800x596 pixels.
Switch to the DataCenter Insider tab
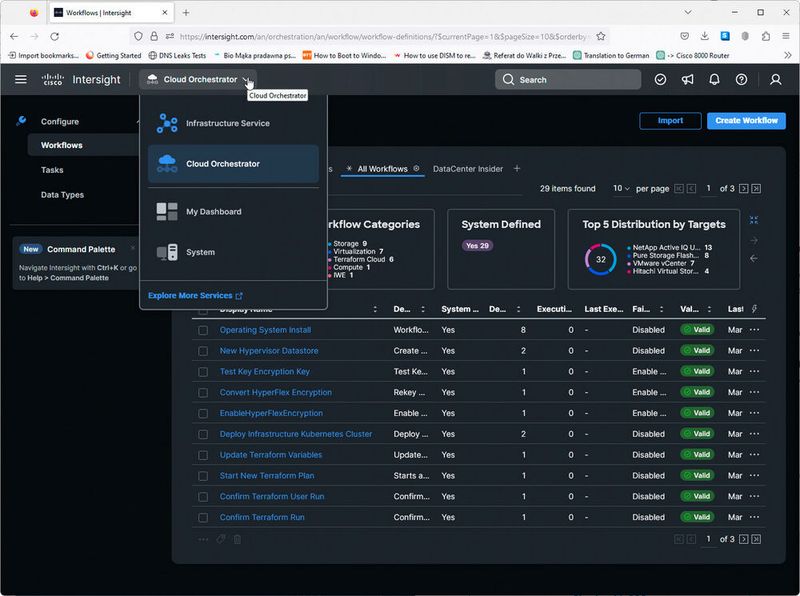tap(468, 168)
